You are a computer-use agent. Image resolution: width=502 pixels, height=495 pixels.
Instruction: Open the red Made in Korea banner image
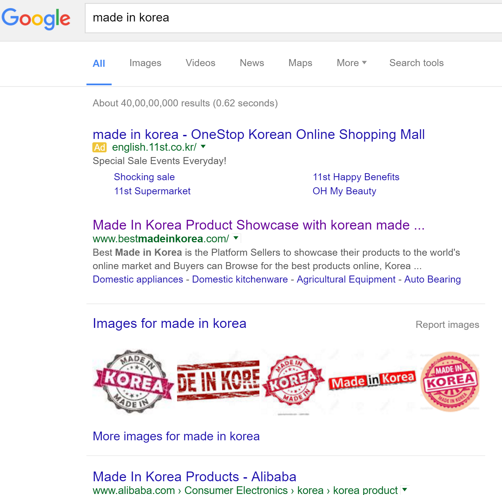coord(372,380)
